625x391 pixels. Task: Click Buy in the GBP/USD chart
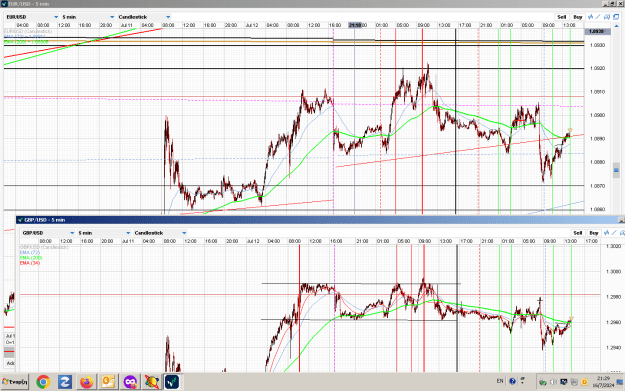[x=594, y=233]
